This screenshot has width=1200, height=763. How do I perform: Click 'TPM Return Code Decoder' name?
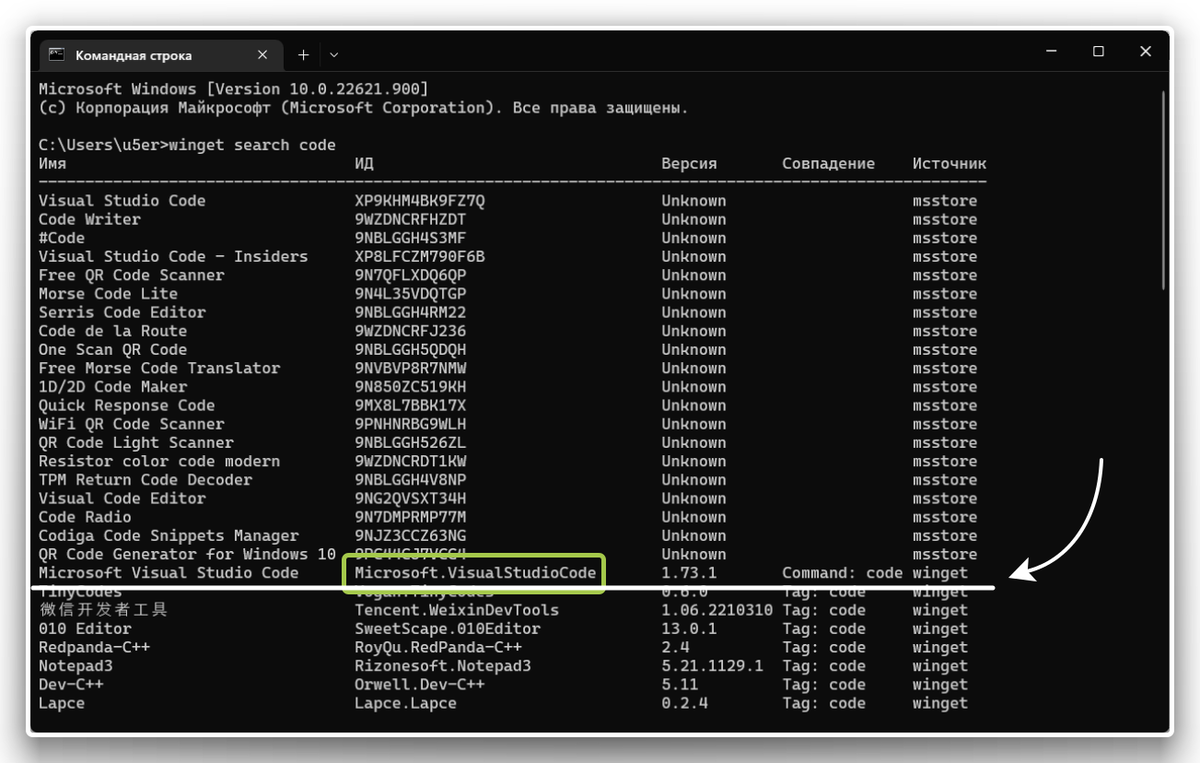(146, 480)
